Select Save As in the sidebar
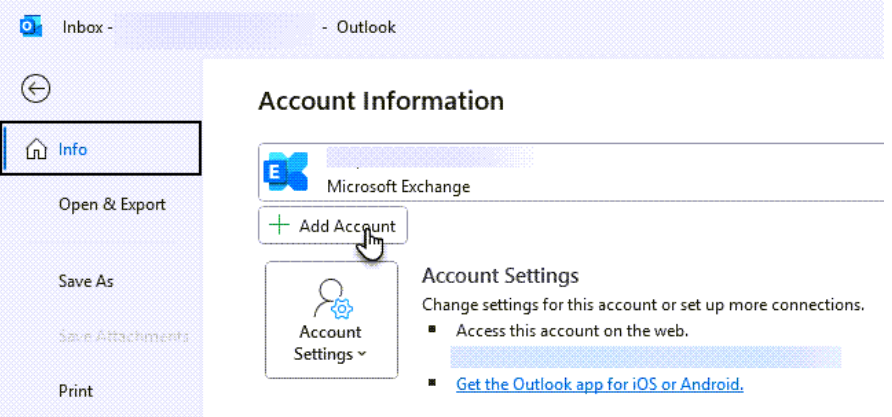Viewport: 892px width, 417px height. click(86, 281)
